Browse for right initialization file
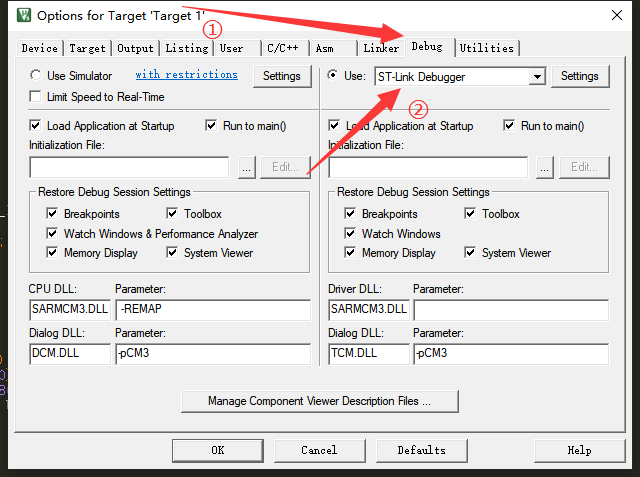This screenshot has height=477, width=640. (544, 167)
